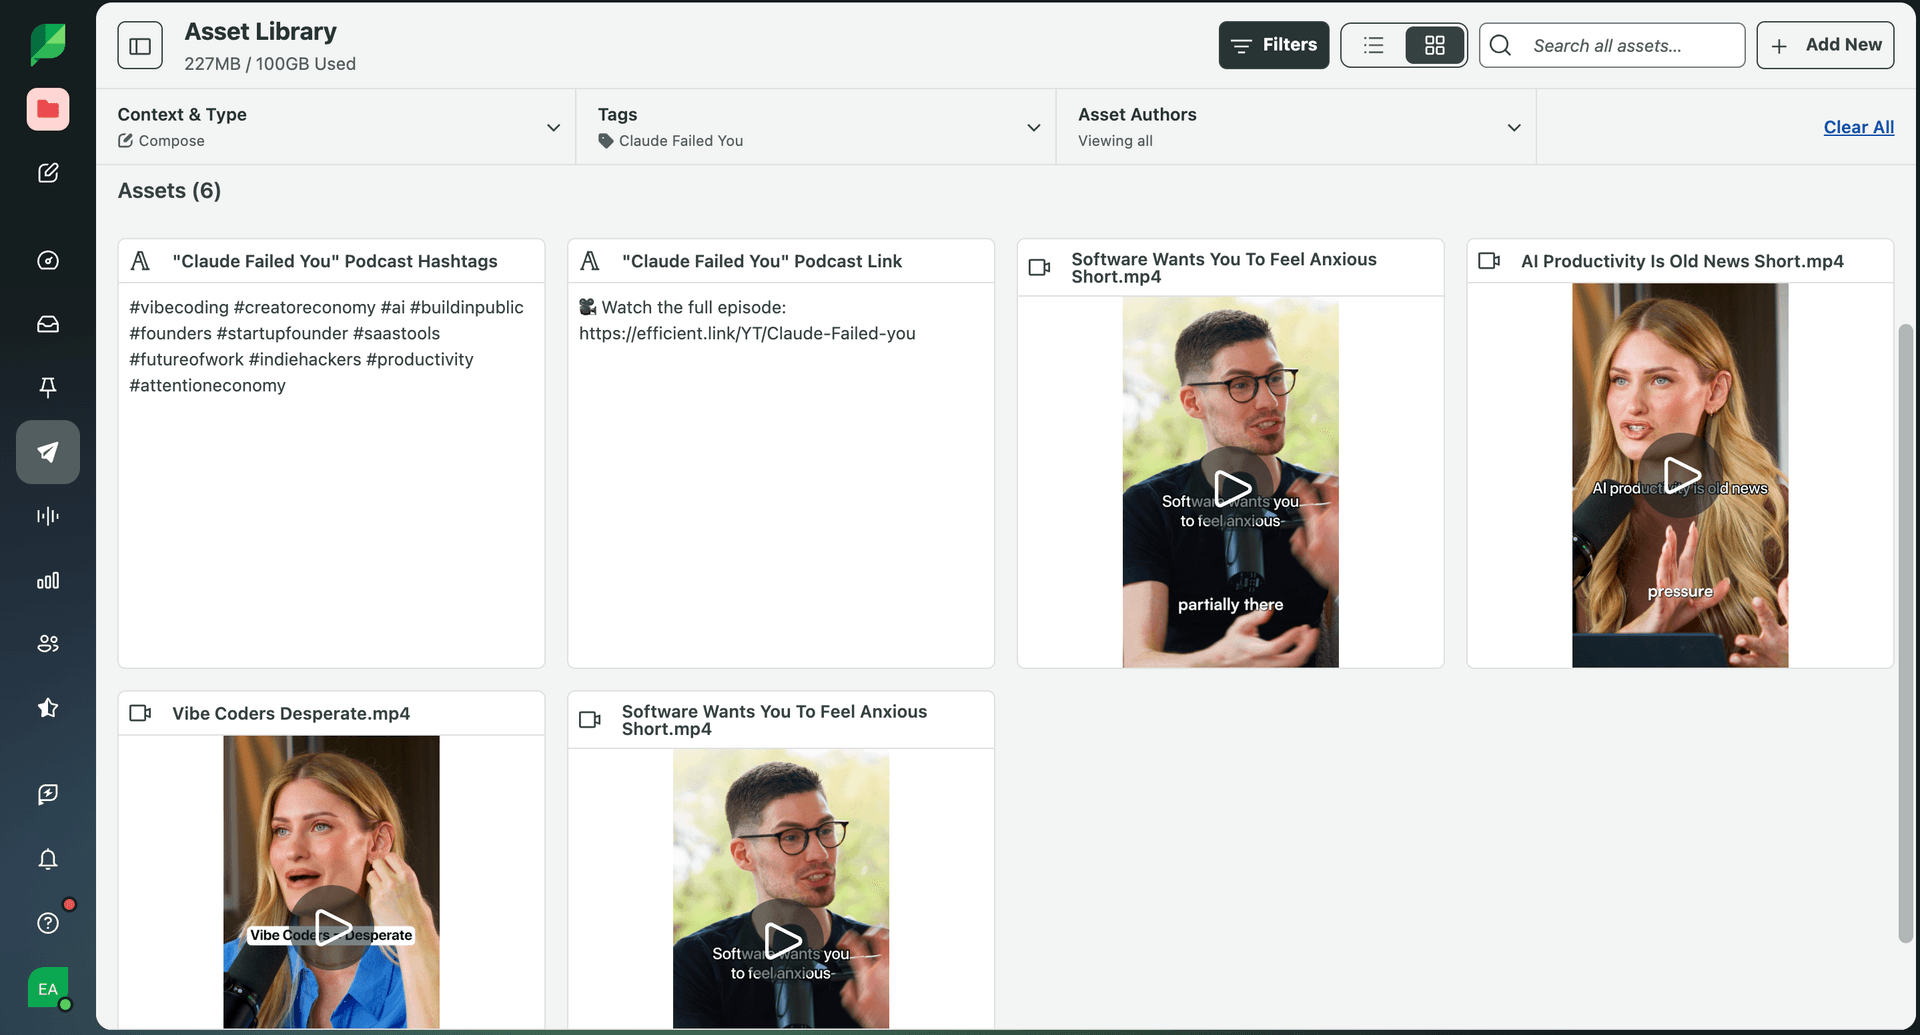The height and width of the screenshot is (1035, 1920).
Task: Switch to list view
Action: 1374,45
